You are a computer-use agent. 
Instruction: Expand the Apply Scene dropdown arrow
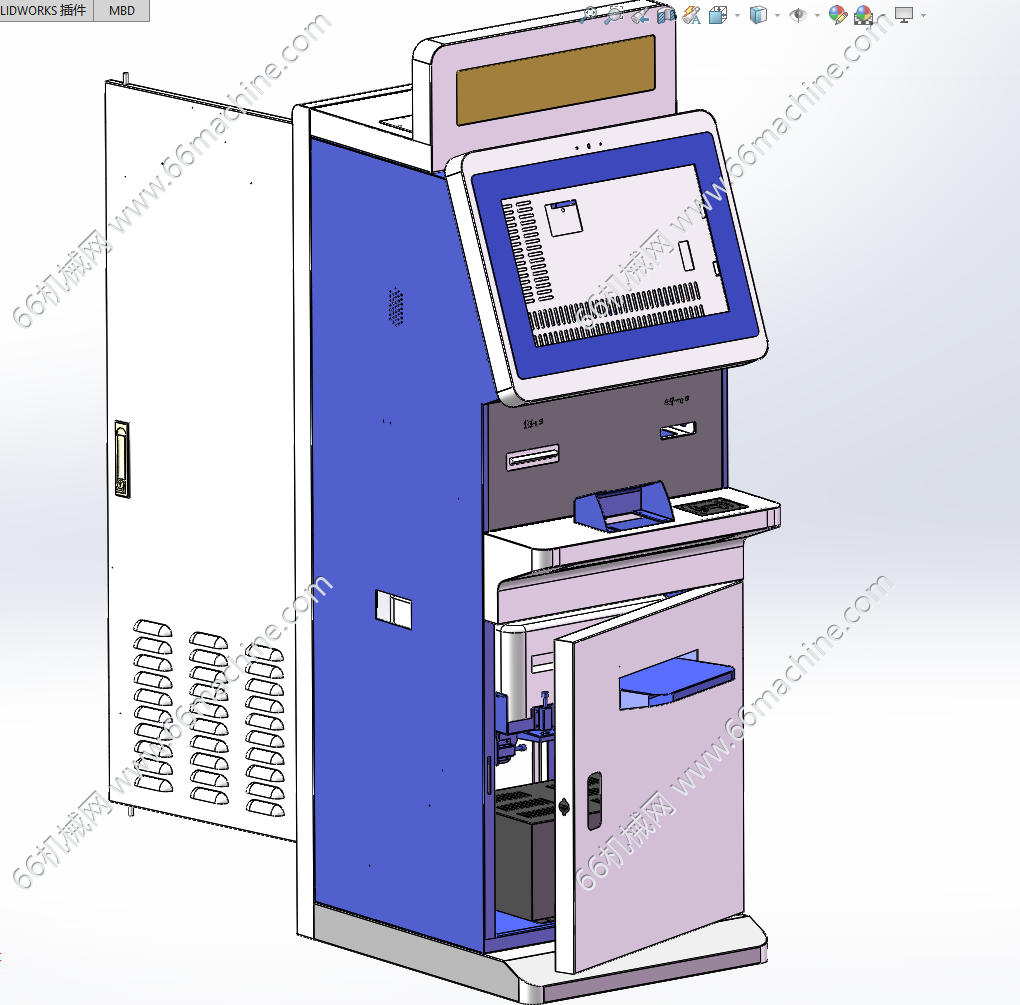pyautogui.click(x=883, y=15)
